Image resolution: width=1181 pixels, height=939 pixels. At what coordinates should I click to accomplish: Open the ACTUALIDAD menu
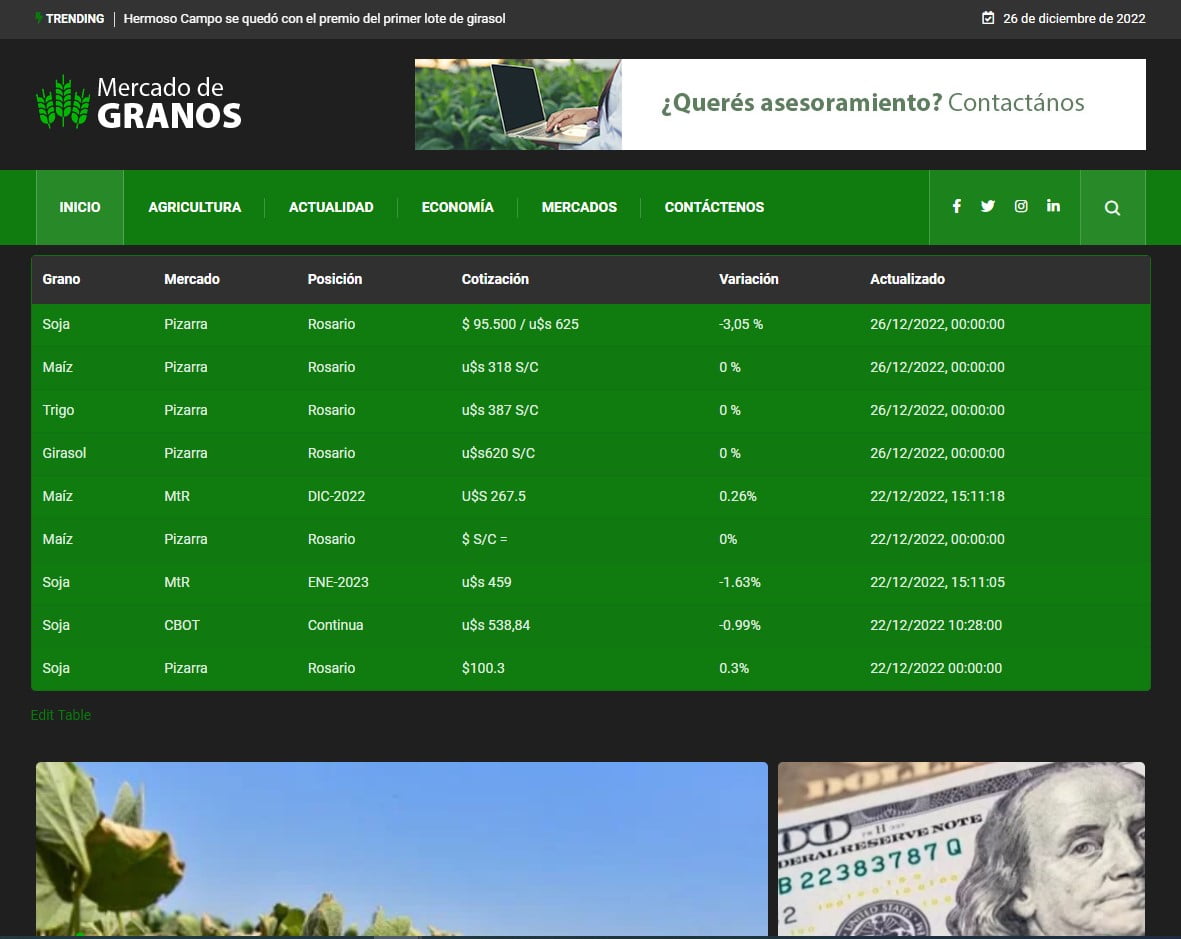coord(331,207)
